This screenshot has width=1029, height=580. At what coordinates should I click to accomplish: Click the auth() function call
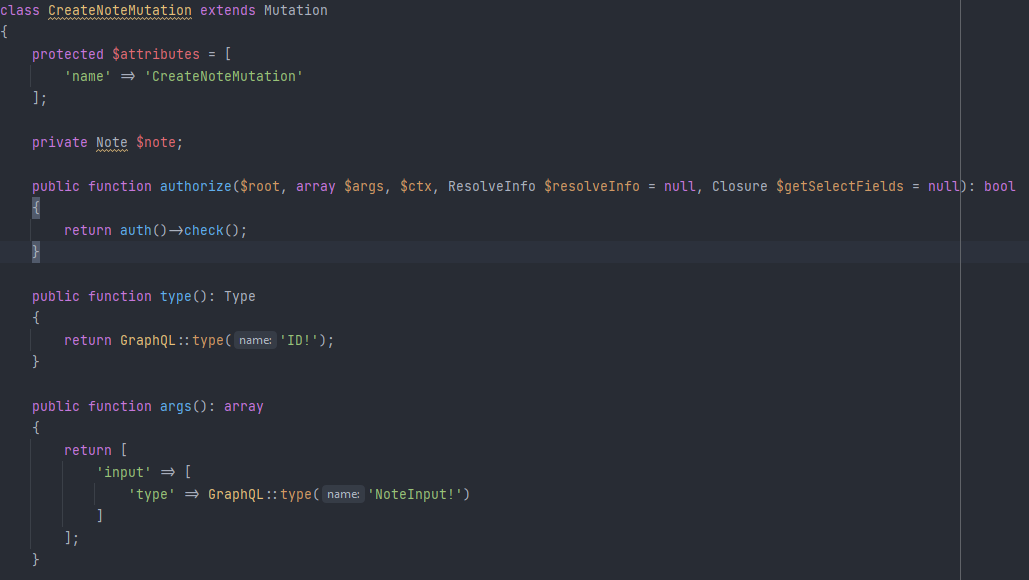pos(144,230)
